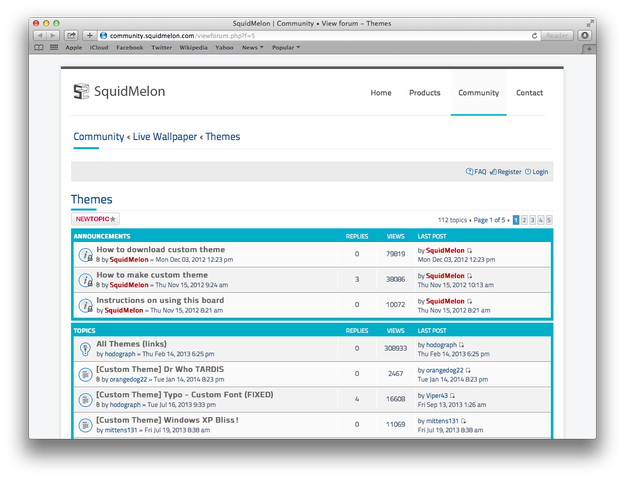Open '[Custom Theme] Typo - Custom Font (FIXED)' topic
Image resolution: width=625 pixels, height=479 pixels.
pos(185,395)
